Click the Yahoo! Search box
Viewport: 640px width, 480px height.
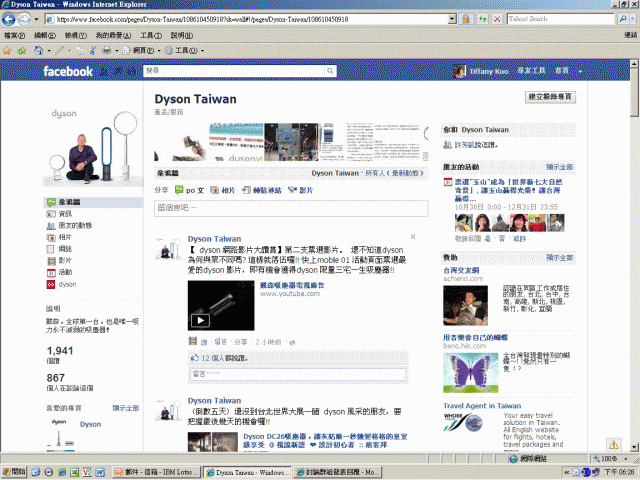560,19
